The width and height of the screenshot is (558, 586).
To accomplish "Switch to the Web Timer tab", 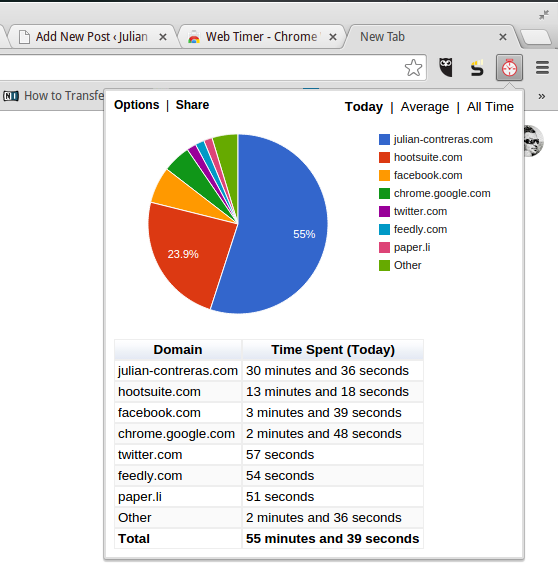I will tap(262, 37).
